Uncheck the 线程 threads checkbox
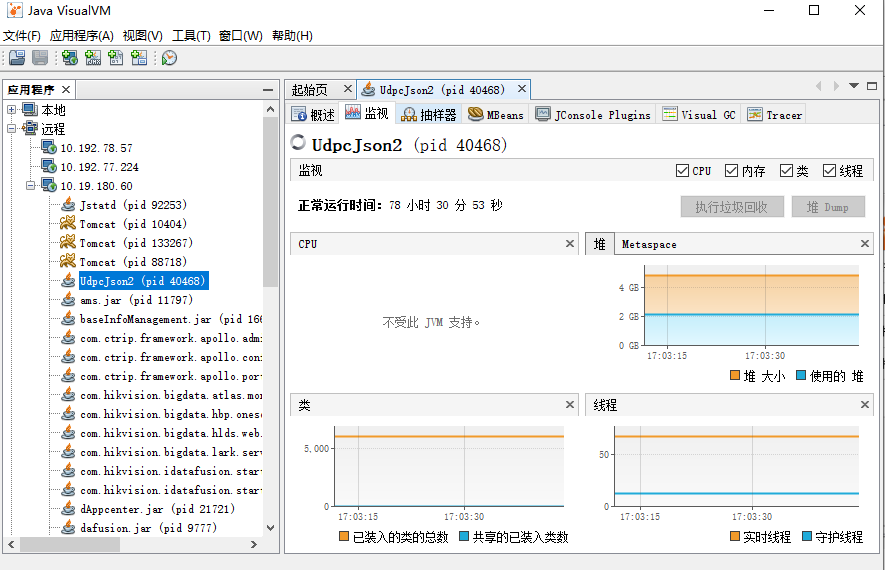The height and width of the screenshot is (570, 885). (829, 170)
